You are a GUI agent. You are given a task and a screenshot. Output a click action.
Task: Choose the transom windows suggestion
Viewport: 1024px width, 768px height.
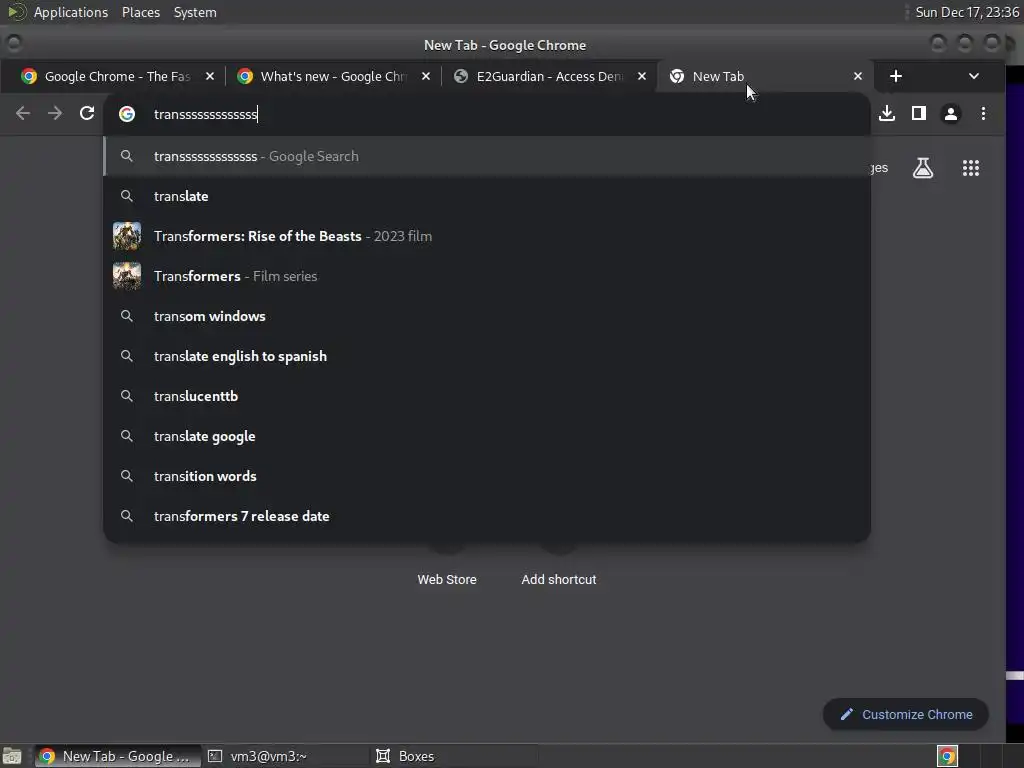point(487,316)
